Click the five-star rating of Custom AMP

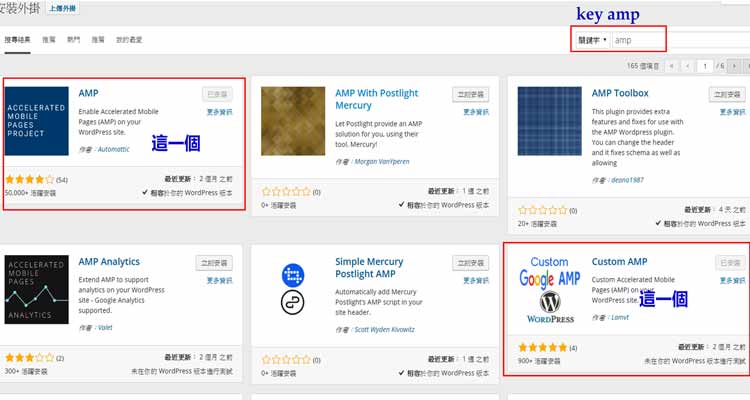click(542, 347)
